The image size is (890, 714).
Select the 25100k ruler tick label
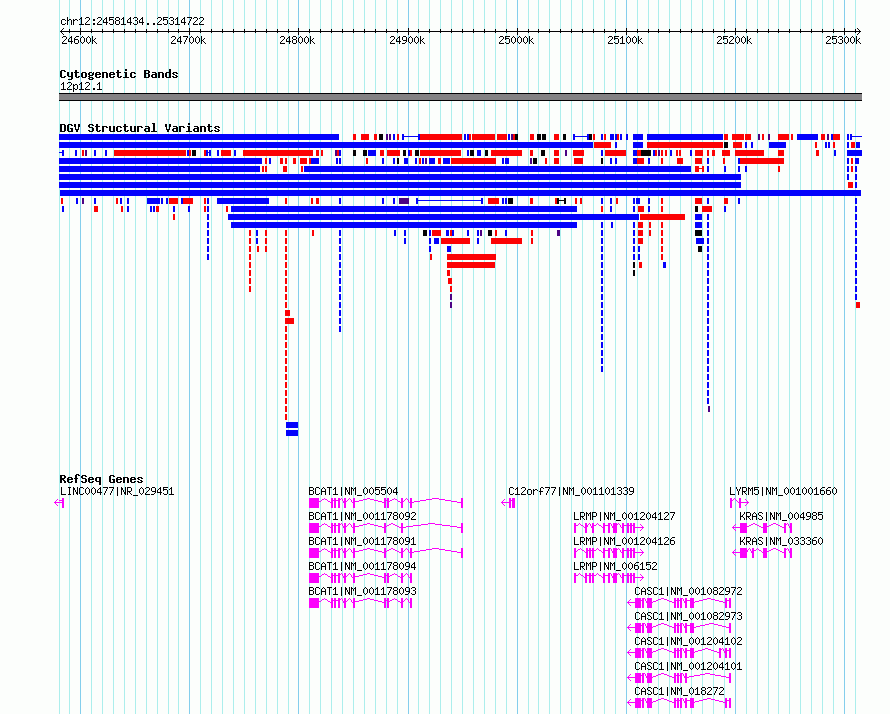(x=625, y=40)
